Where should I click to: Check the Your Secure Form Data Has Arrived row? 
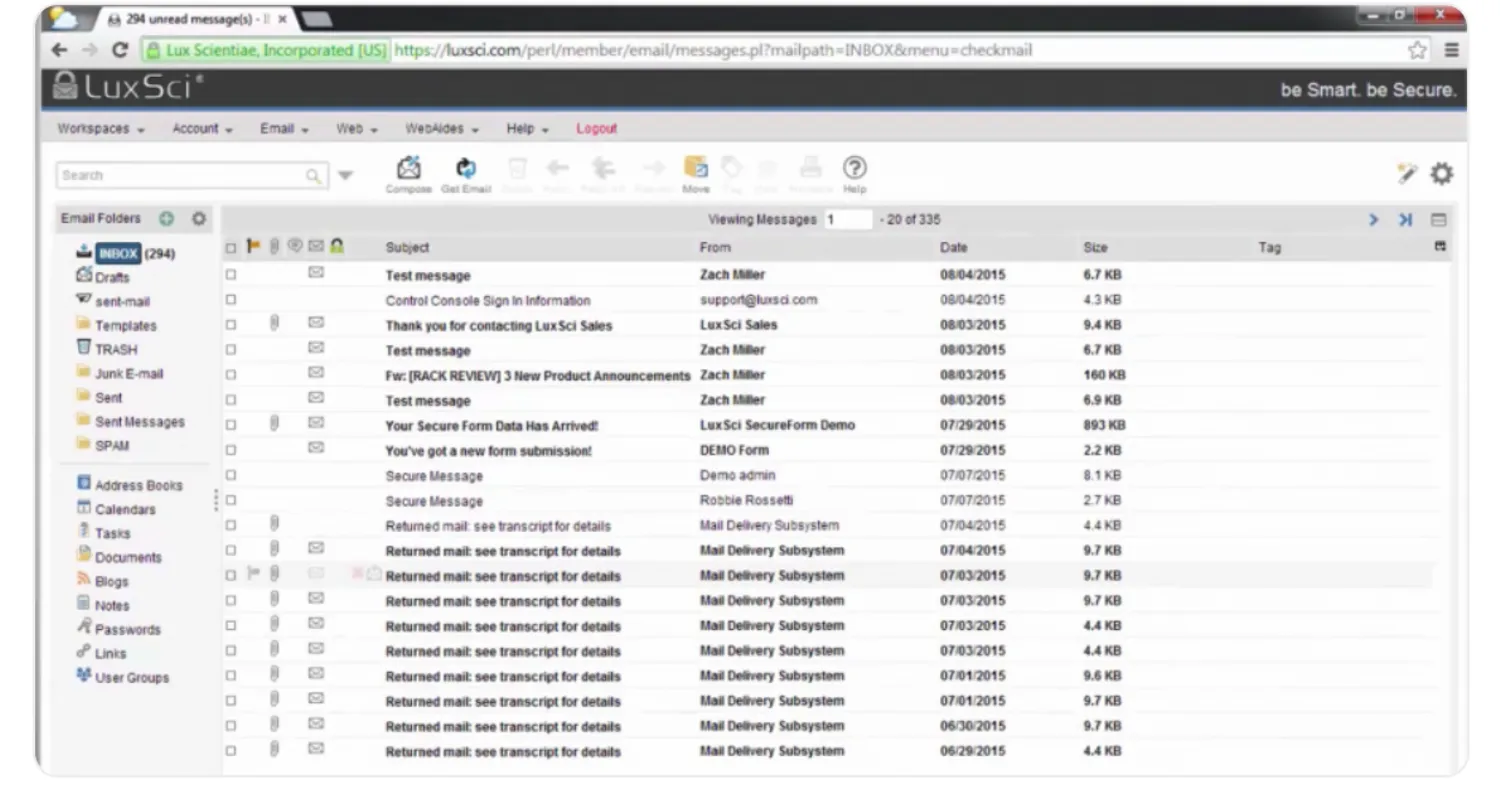tap(231, 425)
